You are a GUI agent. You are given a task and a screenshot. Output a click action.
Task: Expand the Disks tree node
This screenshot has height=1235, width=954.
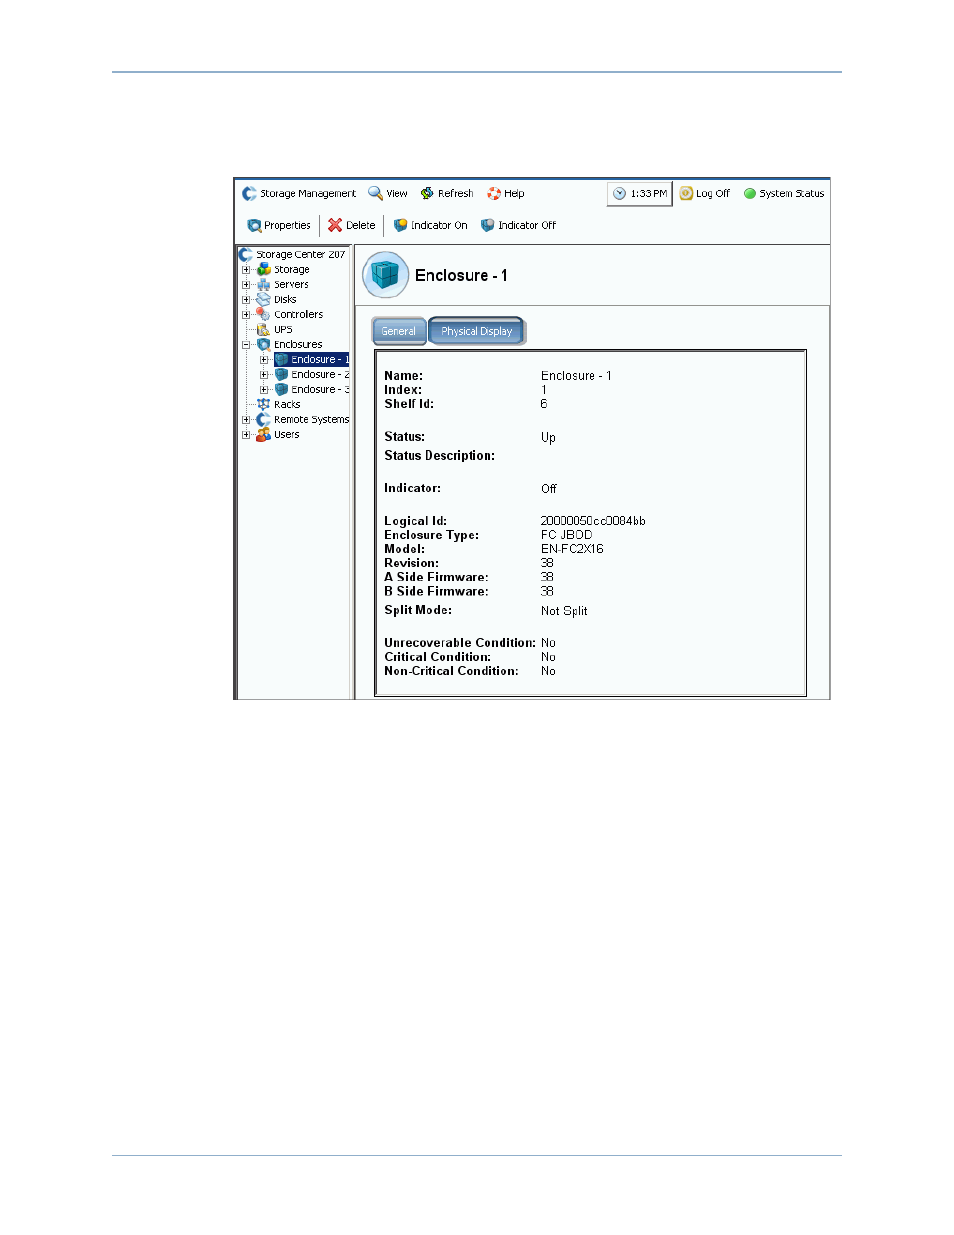[246, 300]
